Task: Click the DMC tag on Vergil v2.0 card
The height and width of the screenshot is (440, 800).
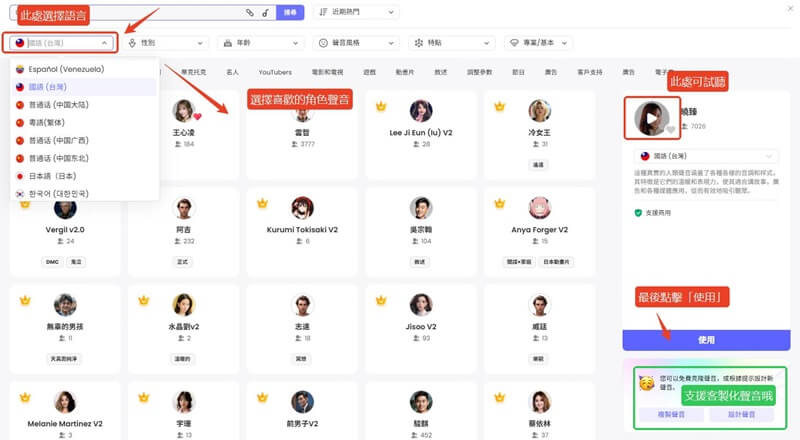Action: click(x=52, y=262)
